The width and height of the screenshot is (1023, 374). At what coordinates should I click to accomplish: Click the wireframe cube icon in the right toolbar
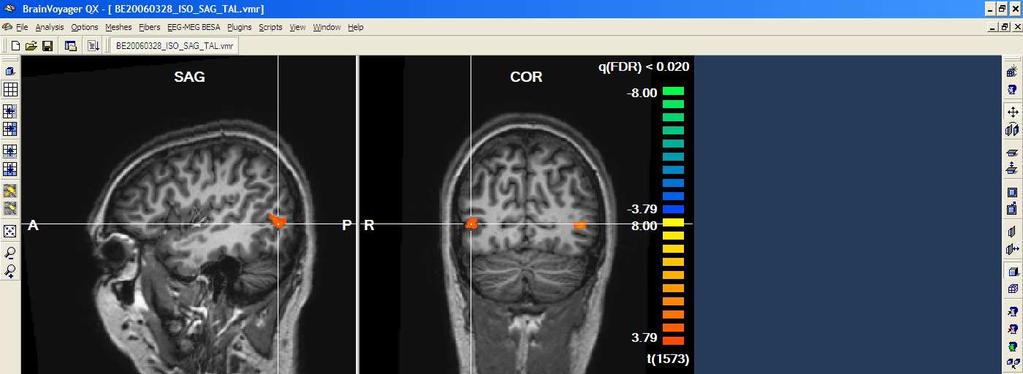pyautogui.click(x=1013, y=288)
